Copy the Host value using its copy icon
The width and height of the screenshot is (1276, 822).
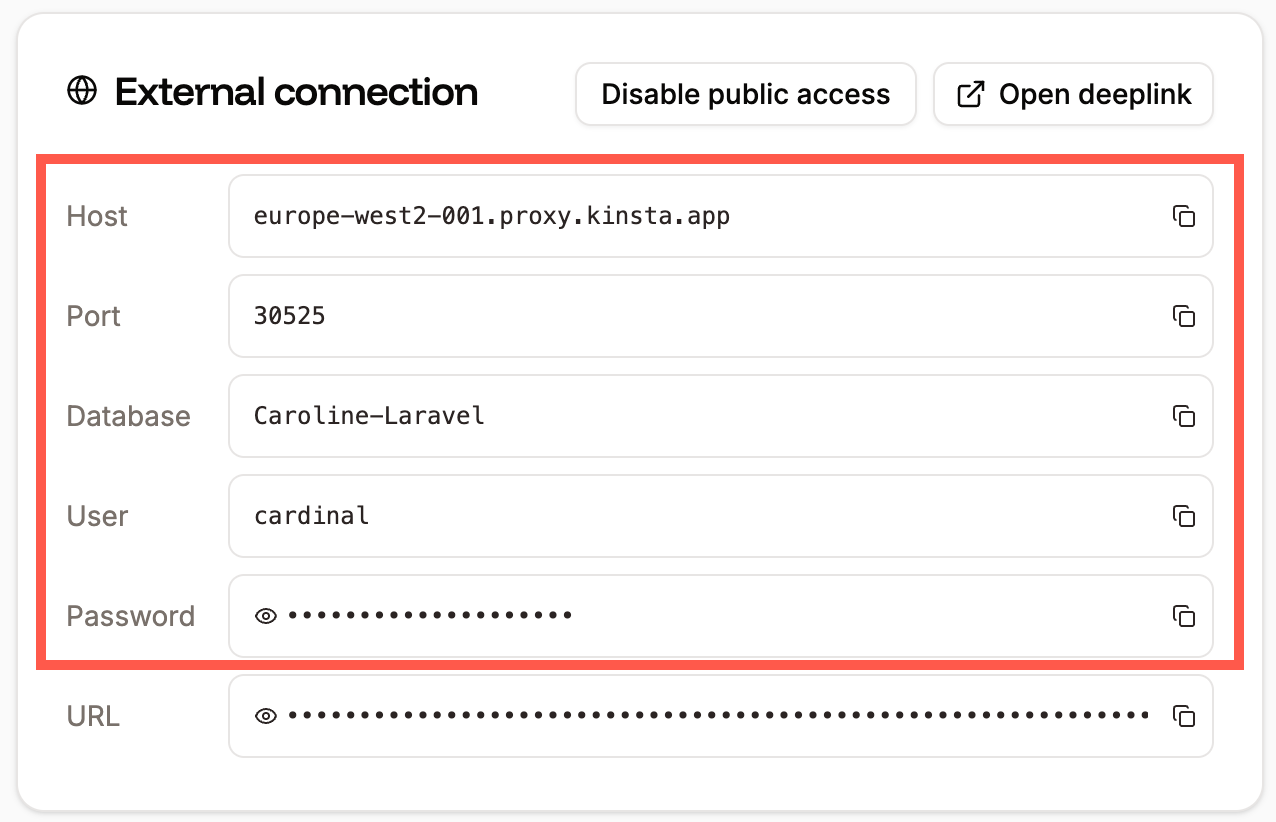[1185, 216]
